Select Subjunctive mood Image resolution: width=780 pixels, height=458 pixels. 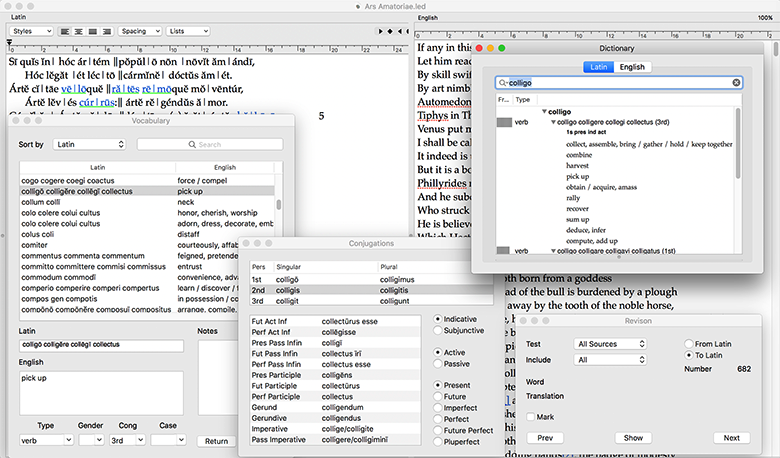click(438, 330)
